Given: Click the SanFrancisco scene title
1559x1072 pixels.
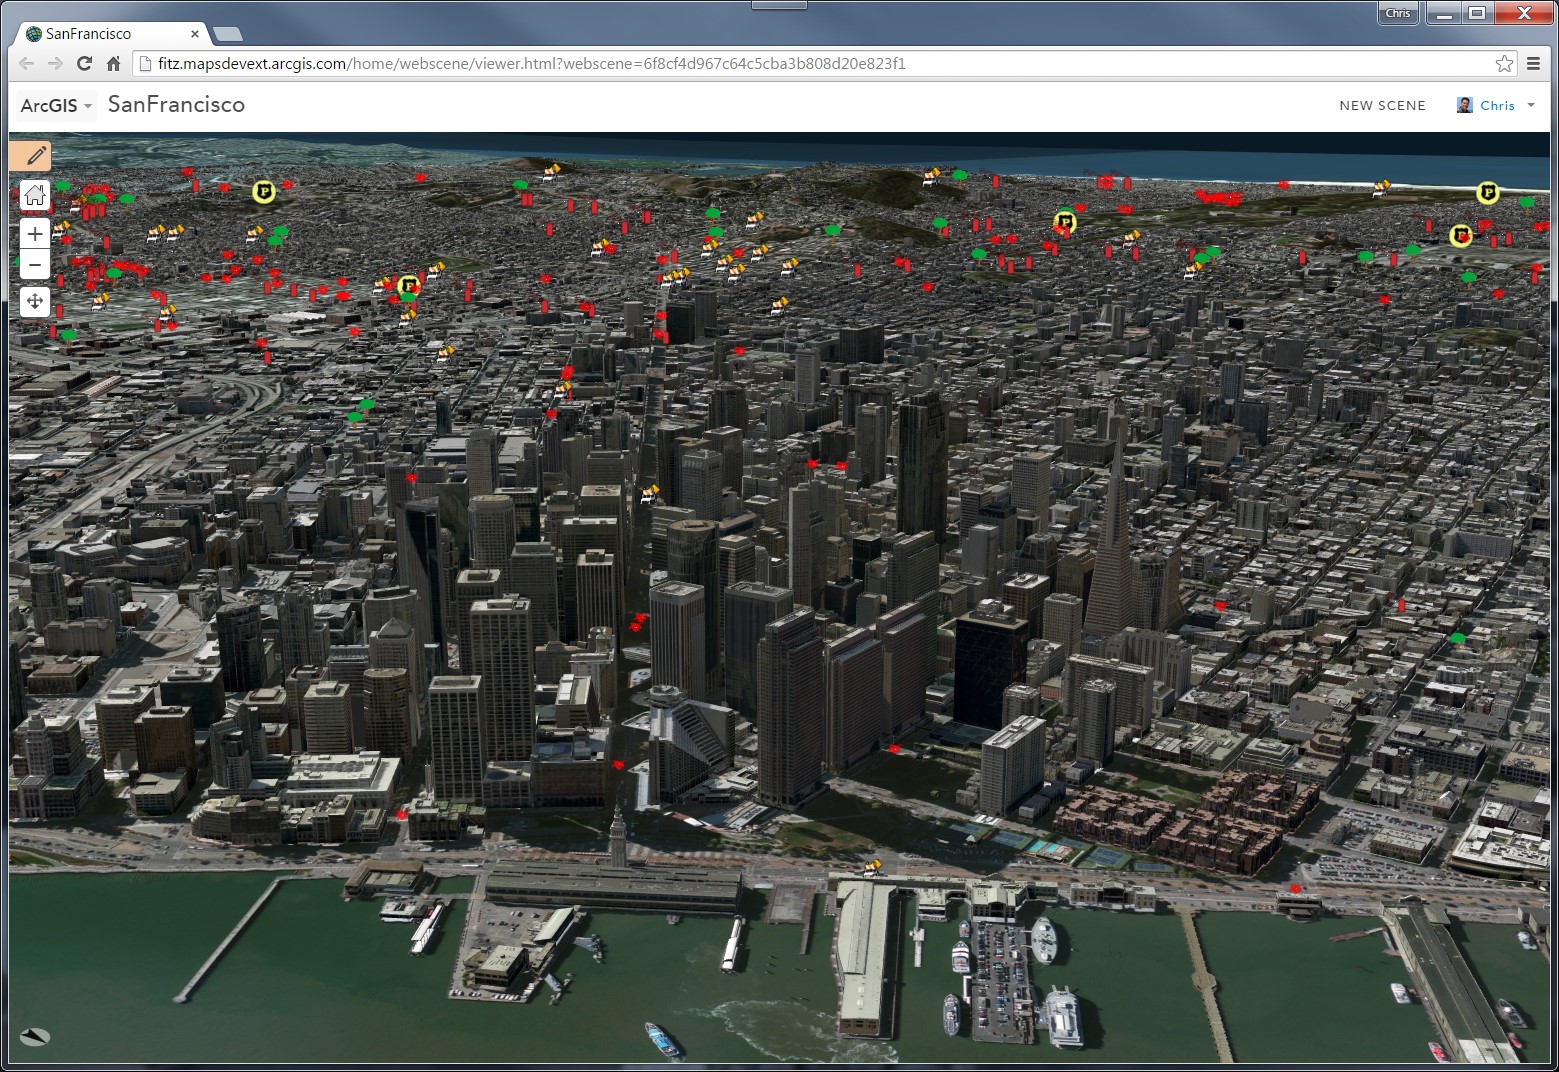Looking at the screenshot, I should (176, 105).
